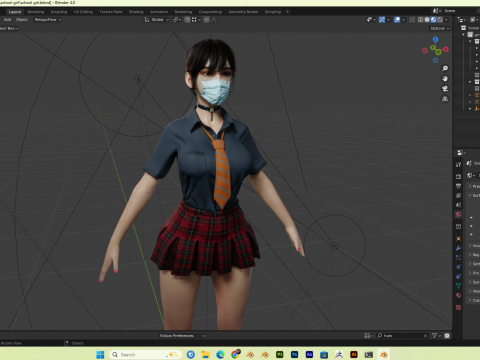Screen dimensions: 480x360
Task: Enable snapping with the magnet icon
Action: click(x=187, y=20)
